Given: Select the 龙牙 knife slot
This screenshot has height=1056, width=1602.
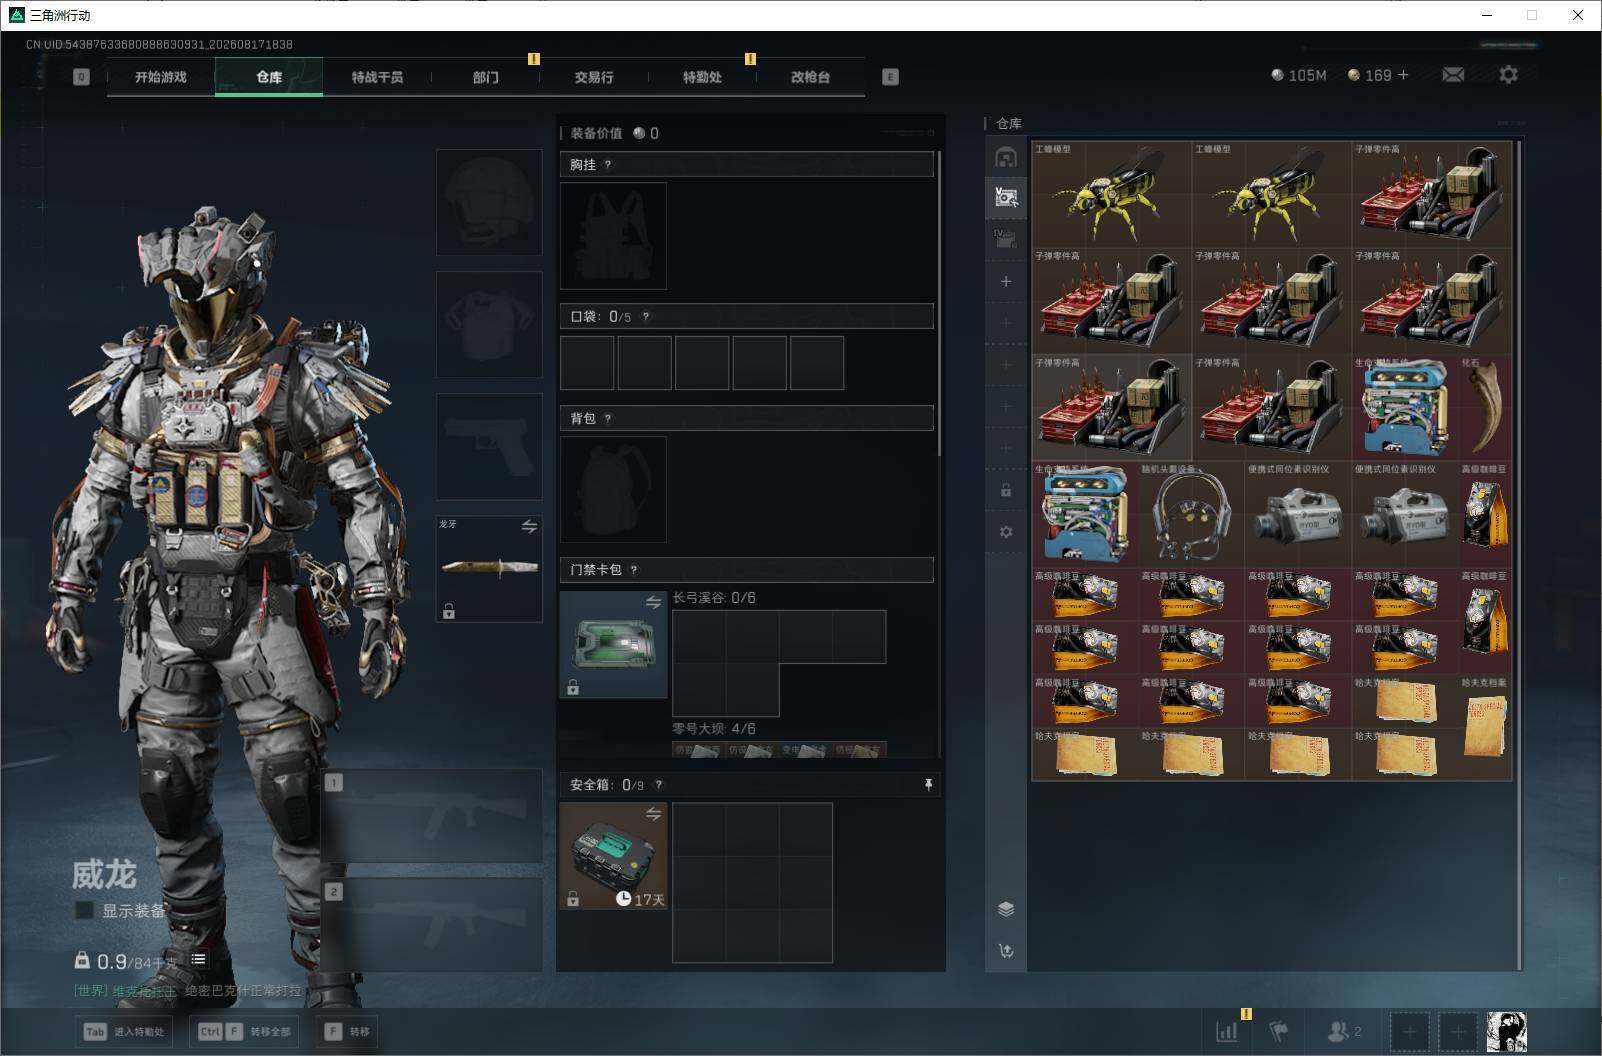Looking at the screenshot, I should point(489,569).
